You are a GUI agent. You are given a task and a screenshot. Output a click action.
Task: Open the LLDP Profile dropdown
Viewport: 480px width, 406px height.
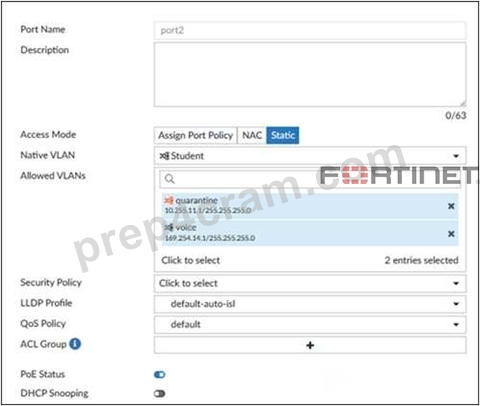310,304
